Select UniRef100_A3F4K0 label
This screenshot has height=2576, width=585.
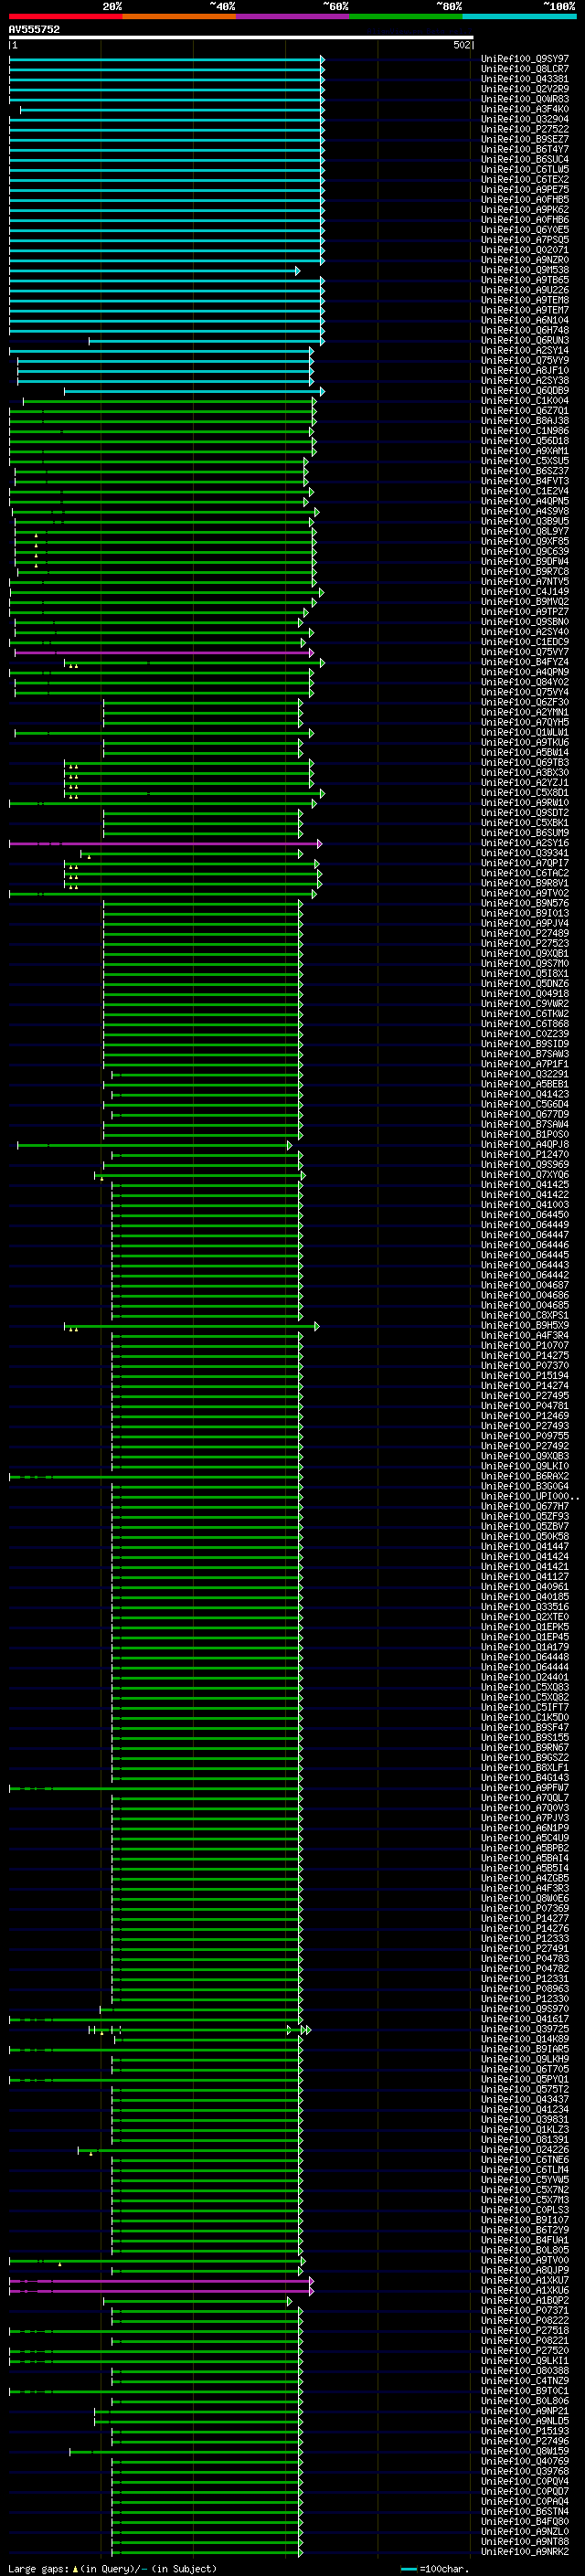pos(525,109)
